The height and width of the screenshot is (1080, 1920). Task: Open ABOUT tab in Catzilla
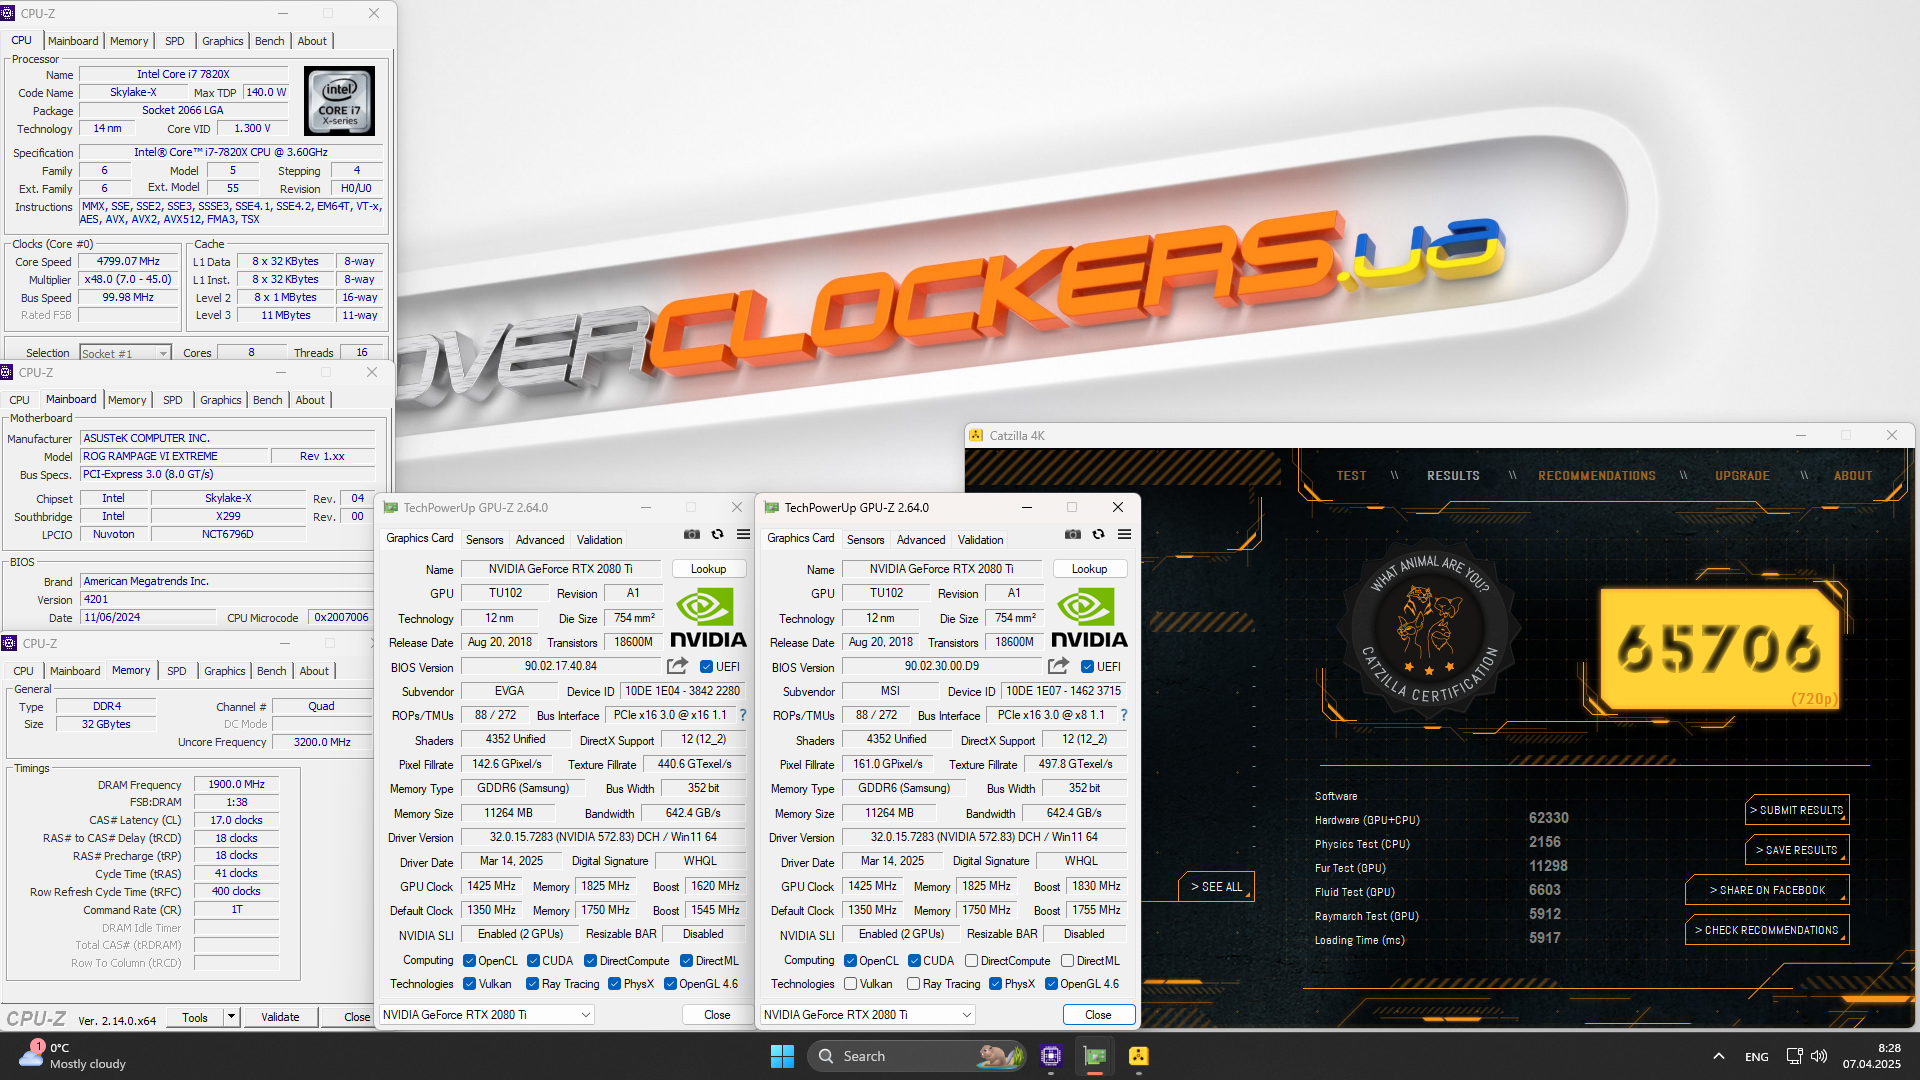pyautogui.click(x=1852, y=476)
